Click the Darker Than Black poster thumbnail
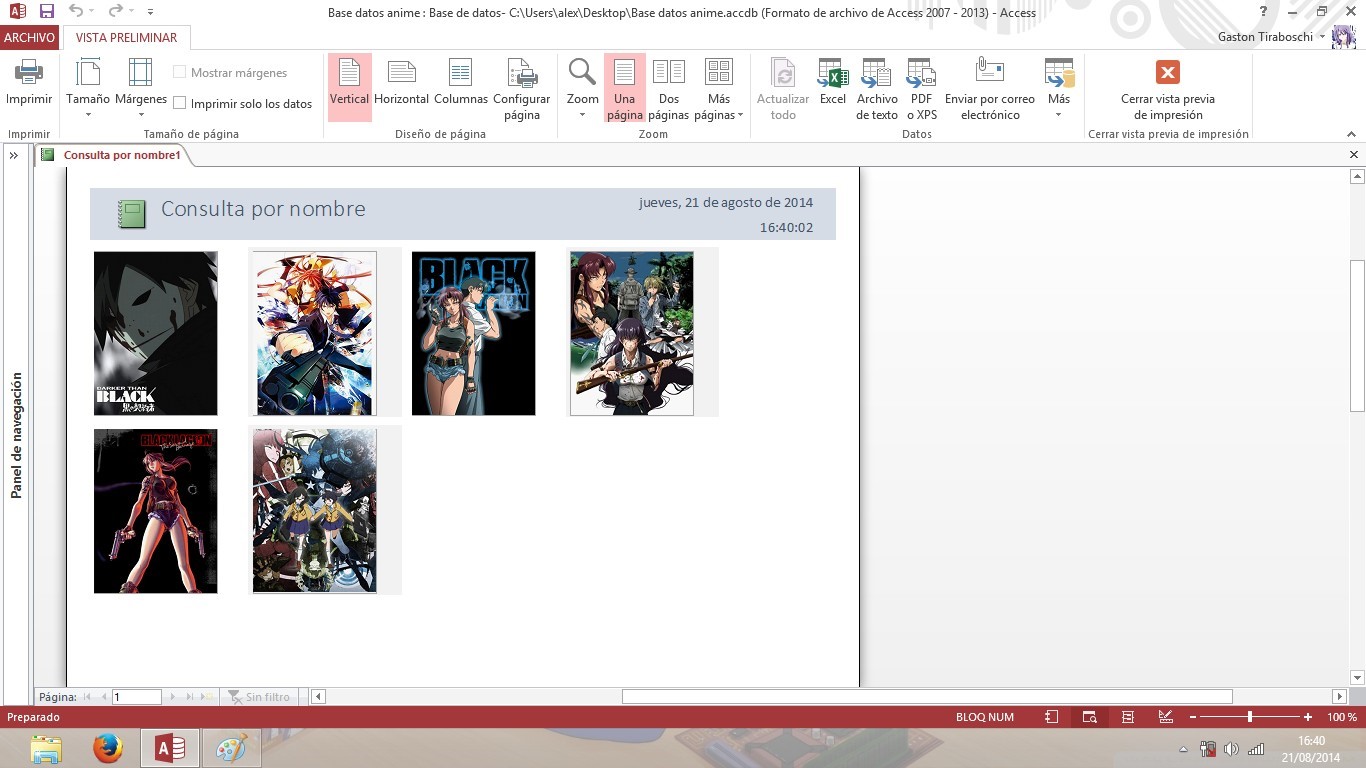1366x768 pixels. [155, 333]
